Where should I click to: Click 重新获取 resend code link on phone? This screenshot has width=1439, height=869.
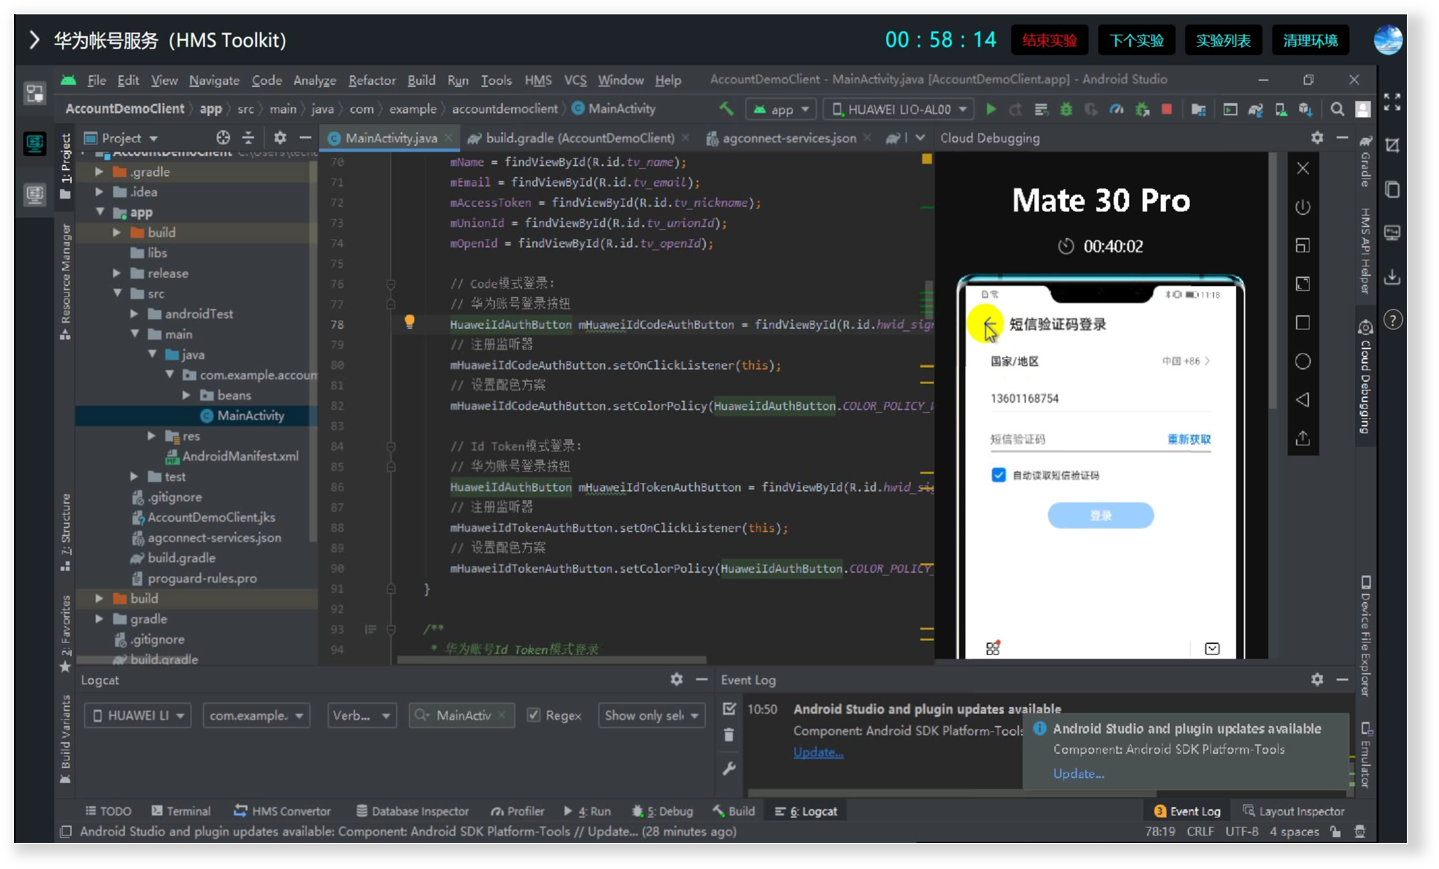(x=1189, y=439)
